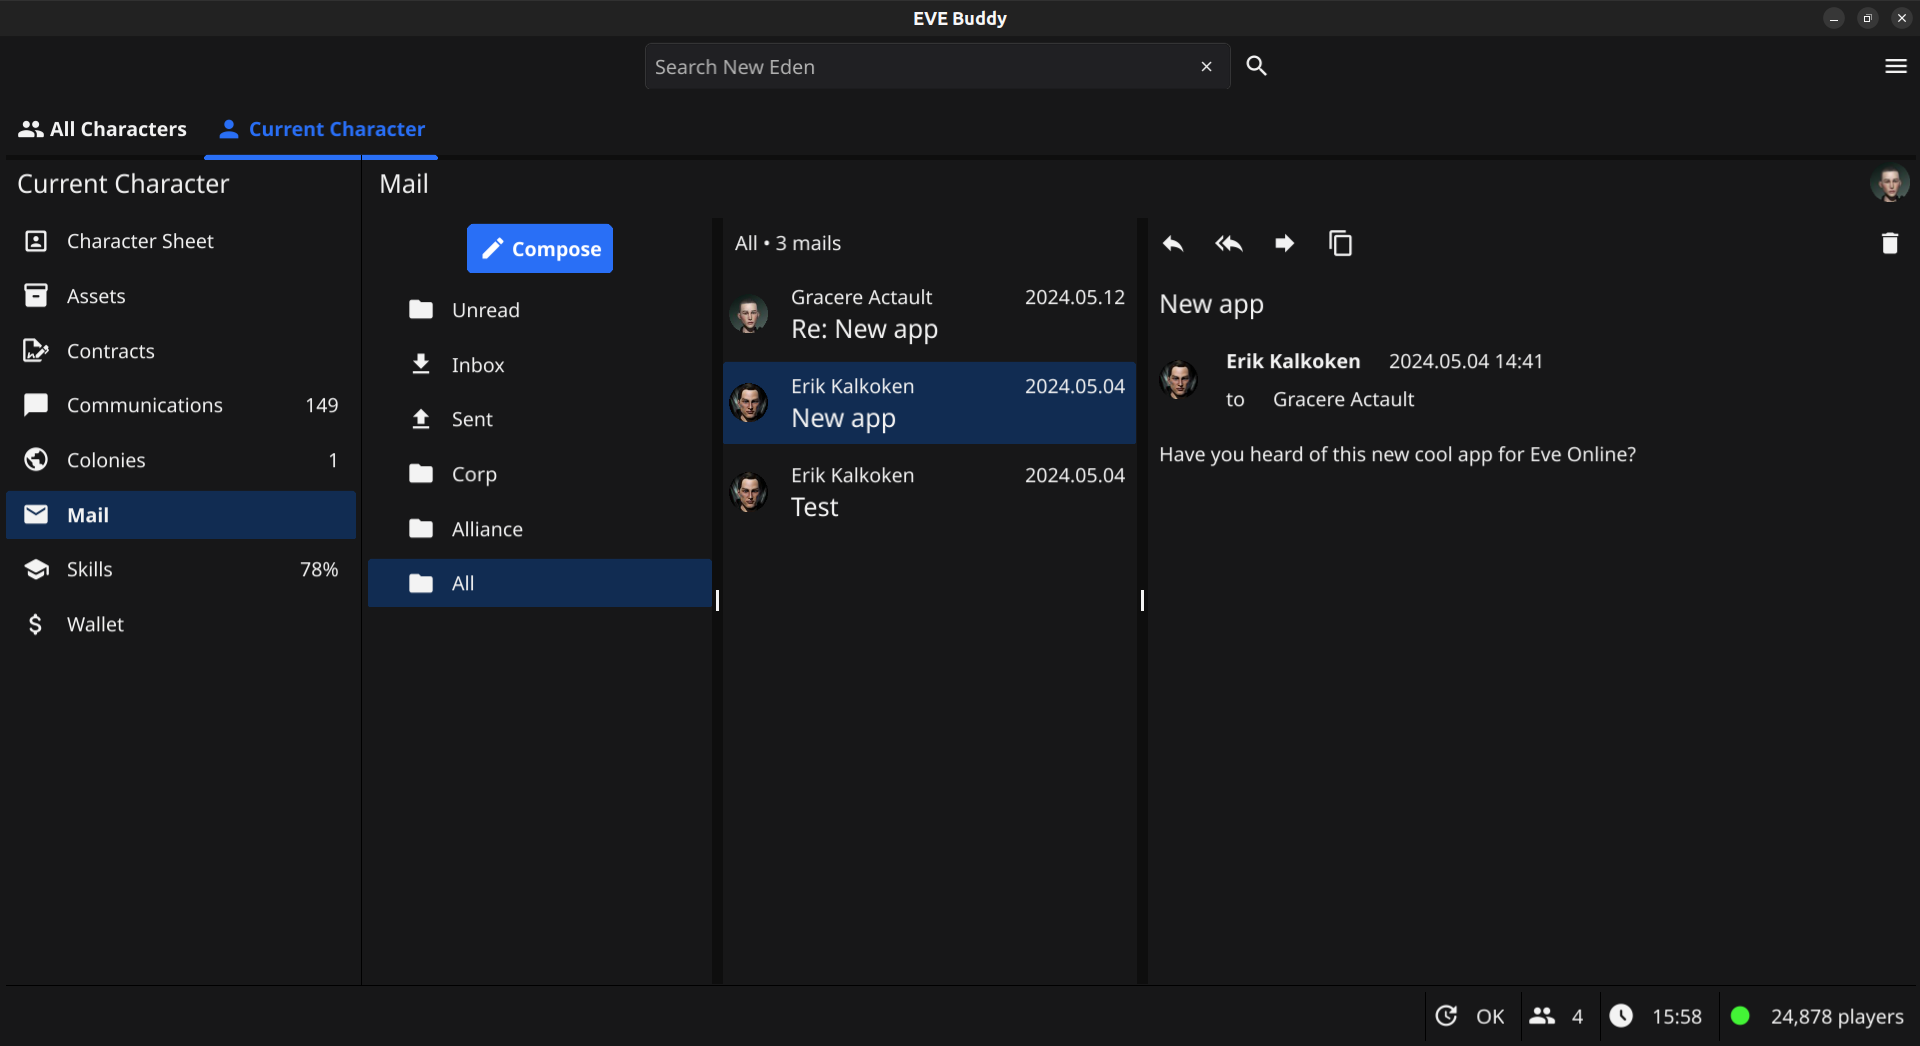Open the Contracts section

tap(181, 351)
